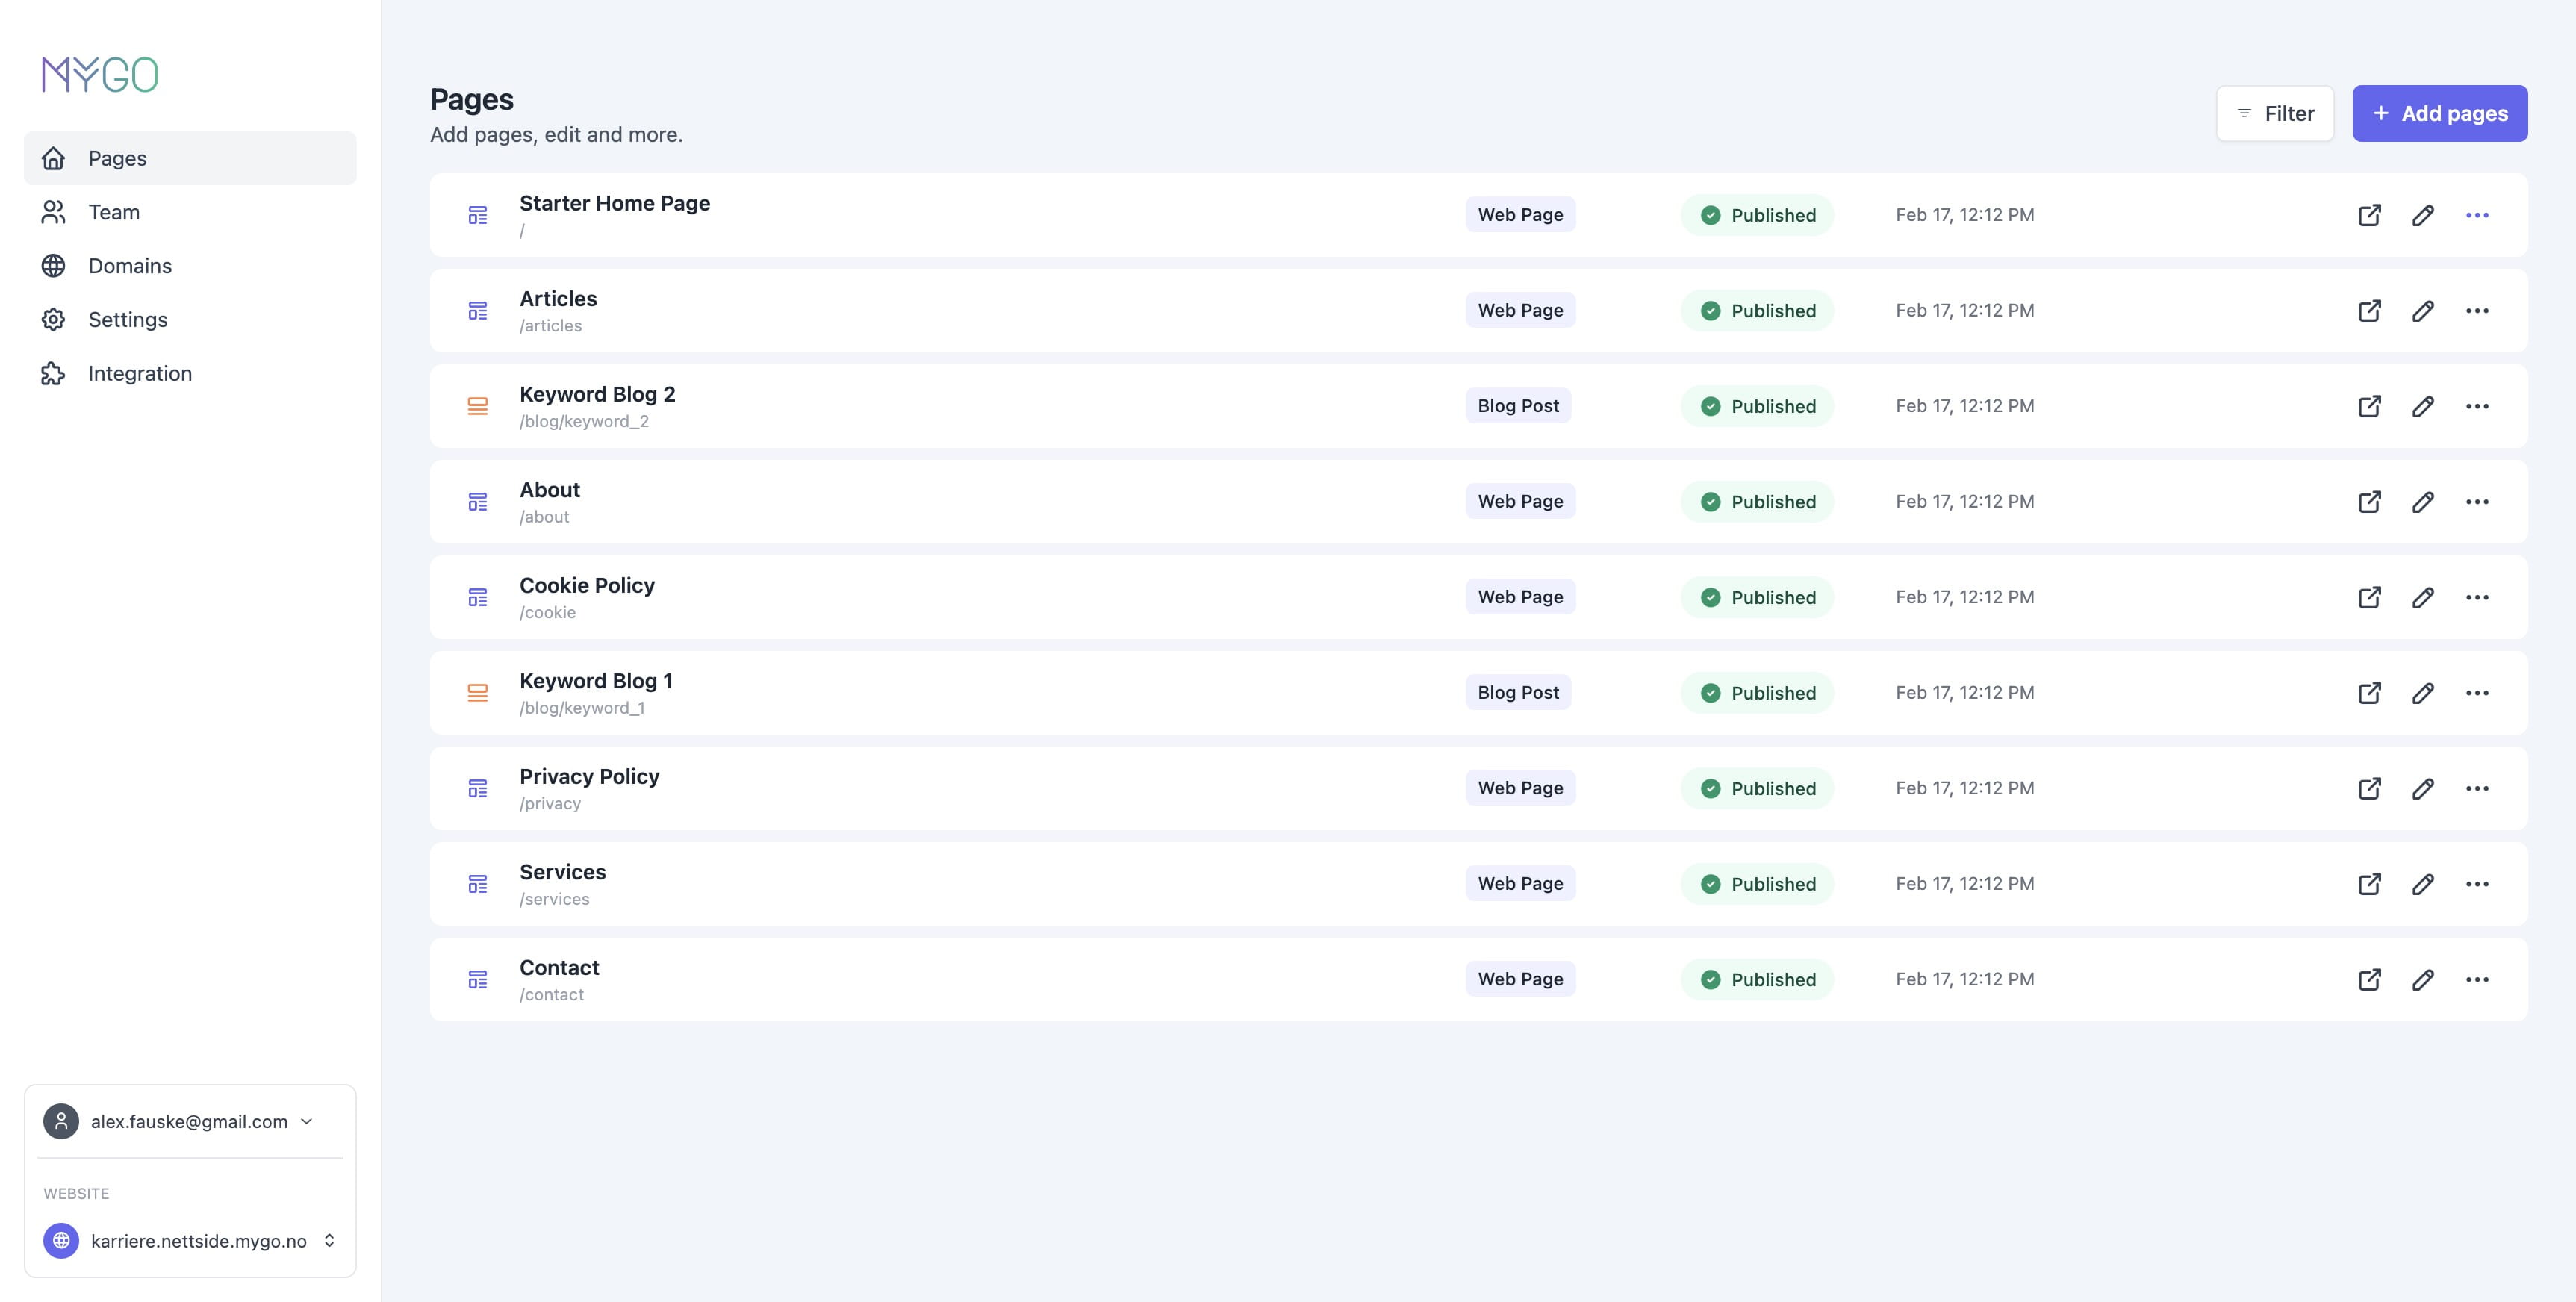
Task: Click Published status badge on Services row
Action: coord(1757,884)
